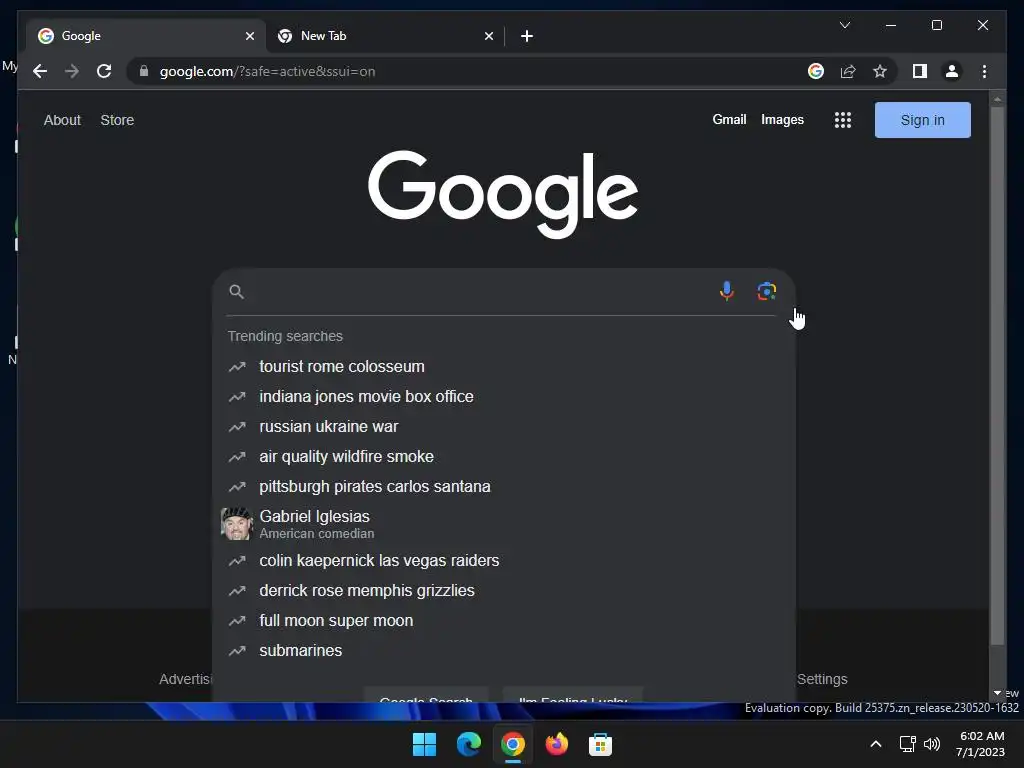The image size is (1024, 768).
Task: Close the New Tab tab
Action: pos(488,36)
